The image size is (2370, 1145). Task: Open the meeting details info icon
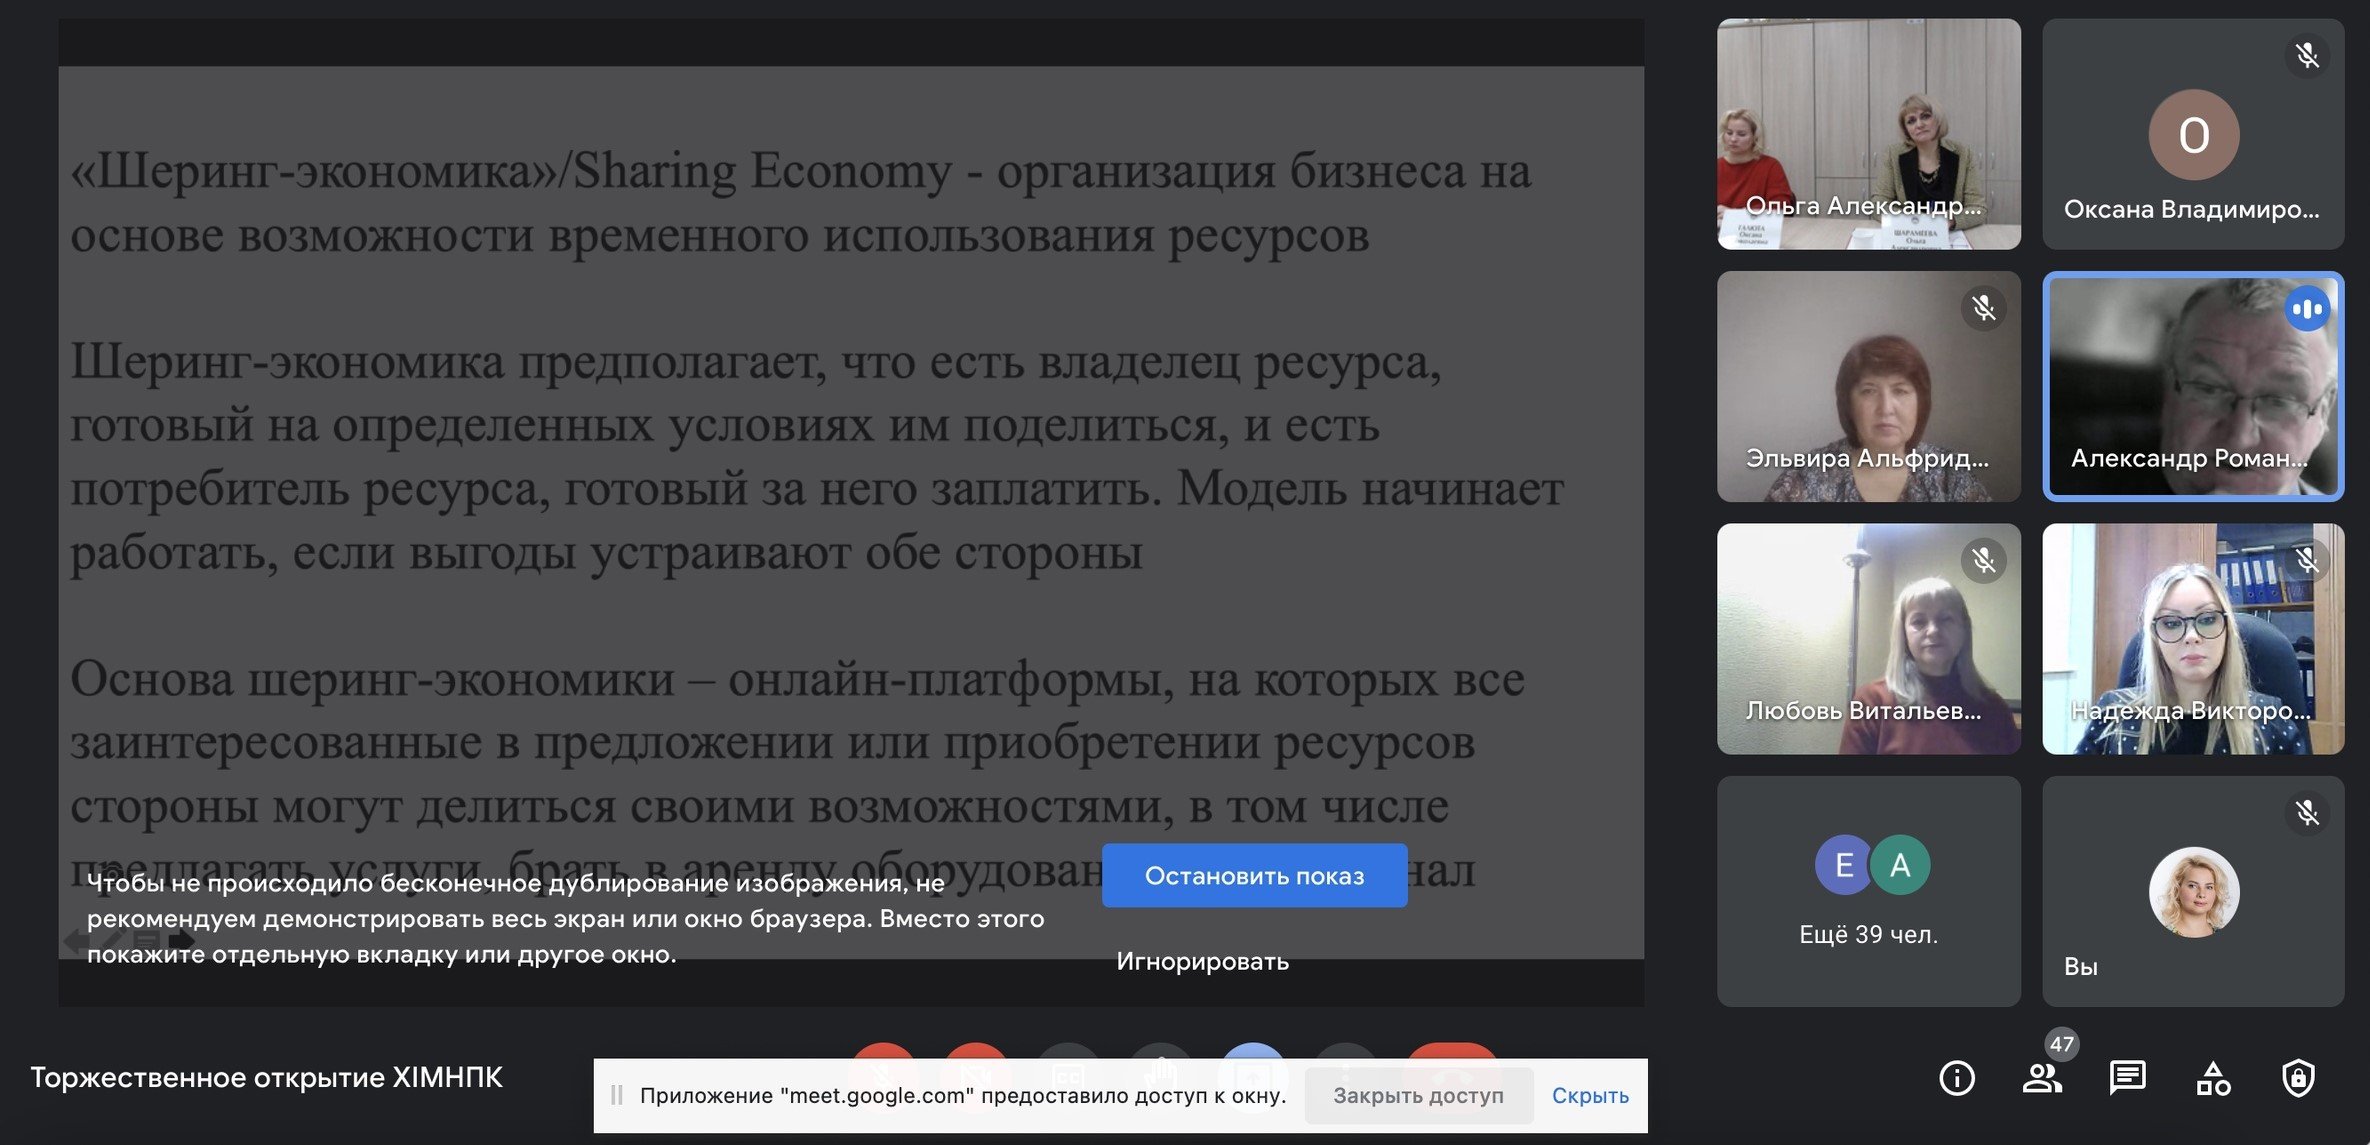[x=1956, y=1078]
